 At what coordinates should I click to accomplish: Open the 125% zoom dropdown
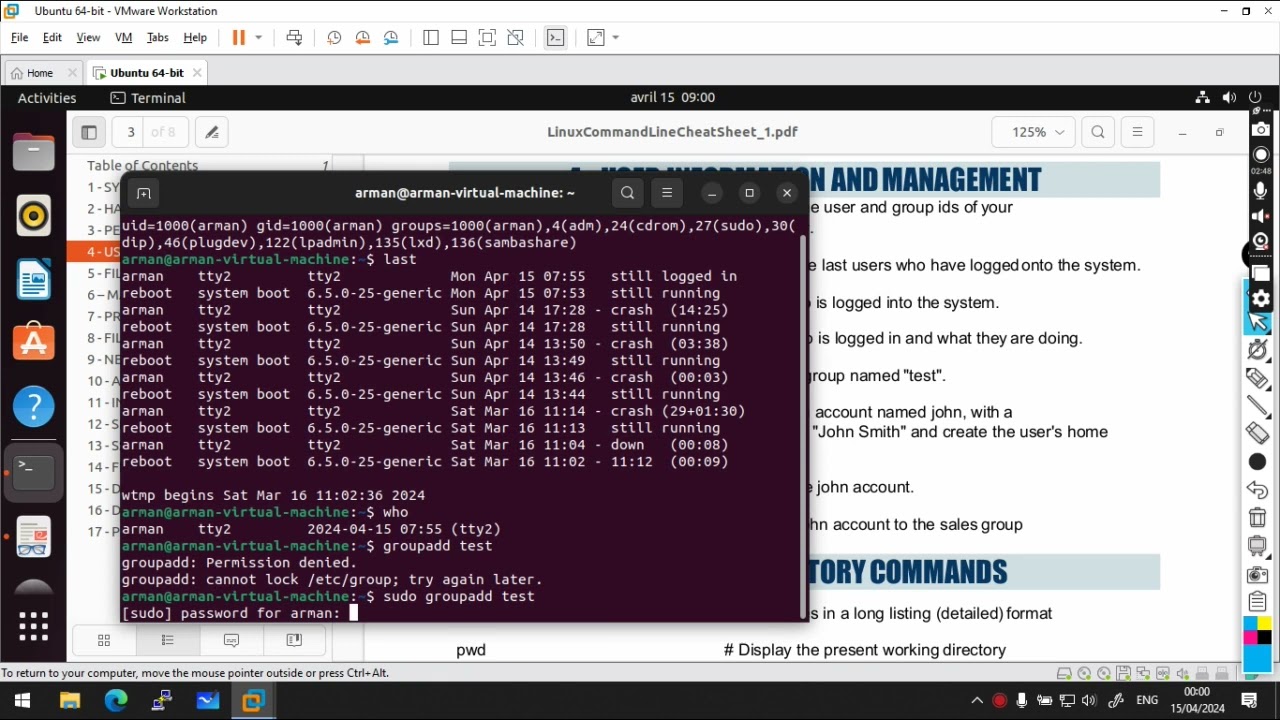click(1033, 132)
